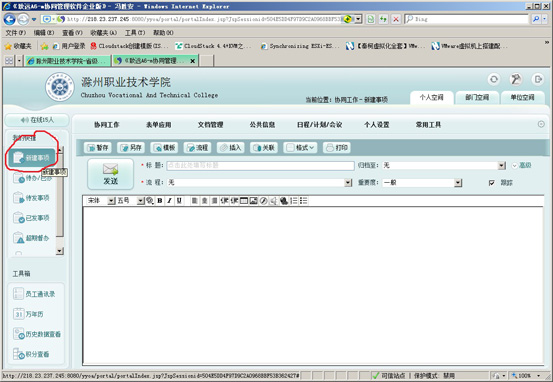Screen dimensions: 553x382
Task: Open the 格式 format dropdown
Action: [x=299, y=147]
